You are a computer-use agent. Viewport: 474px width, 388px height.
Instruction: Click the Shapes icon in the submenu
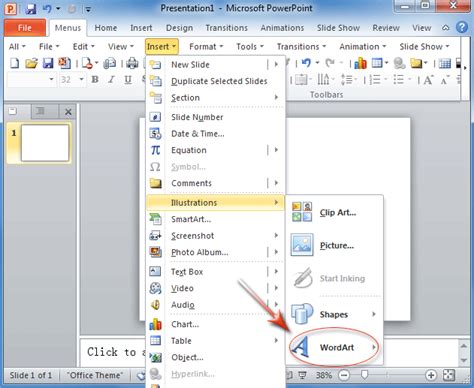(x=302, y=314)
